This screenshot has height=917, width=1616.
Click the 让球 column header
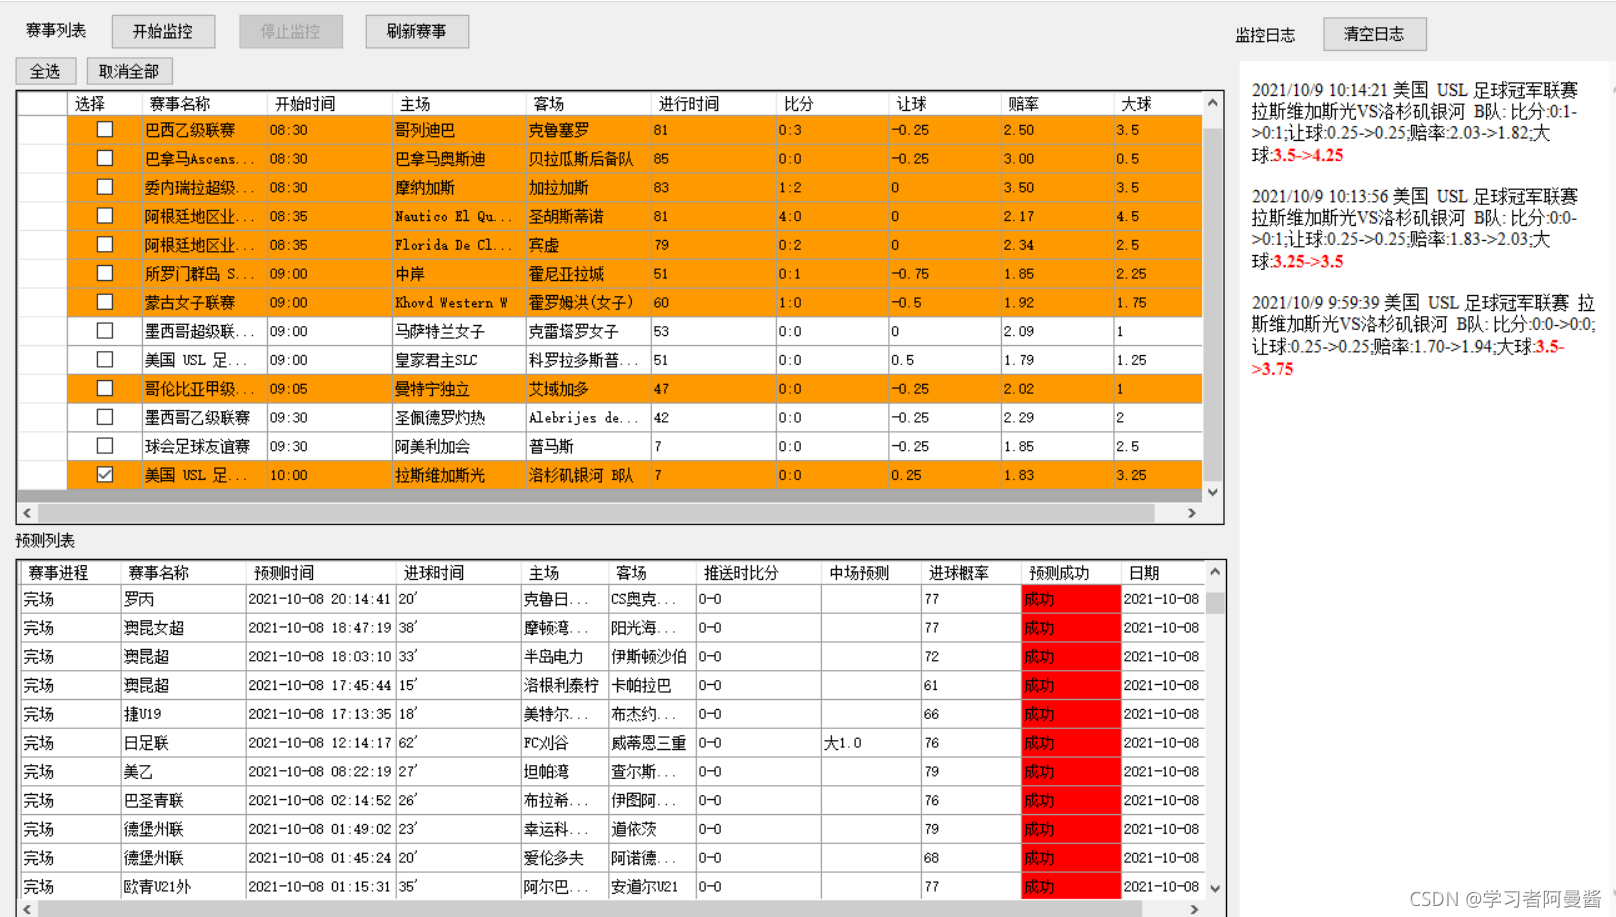click(945, 104)
